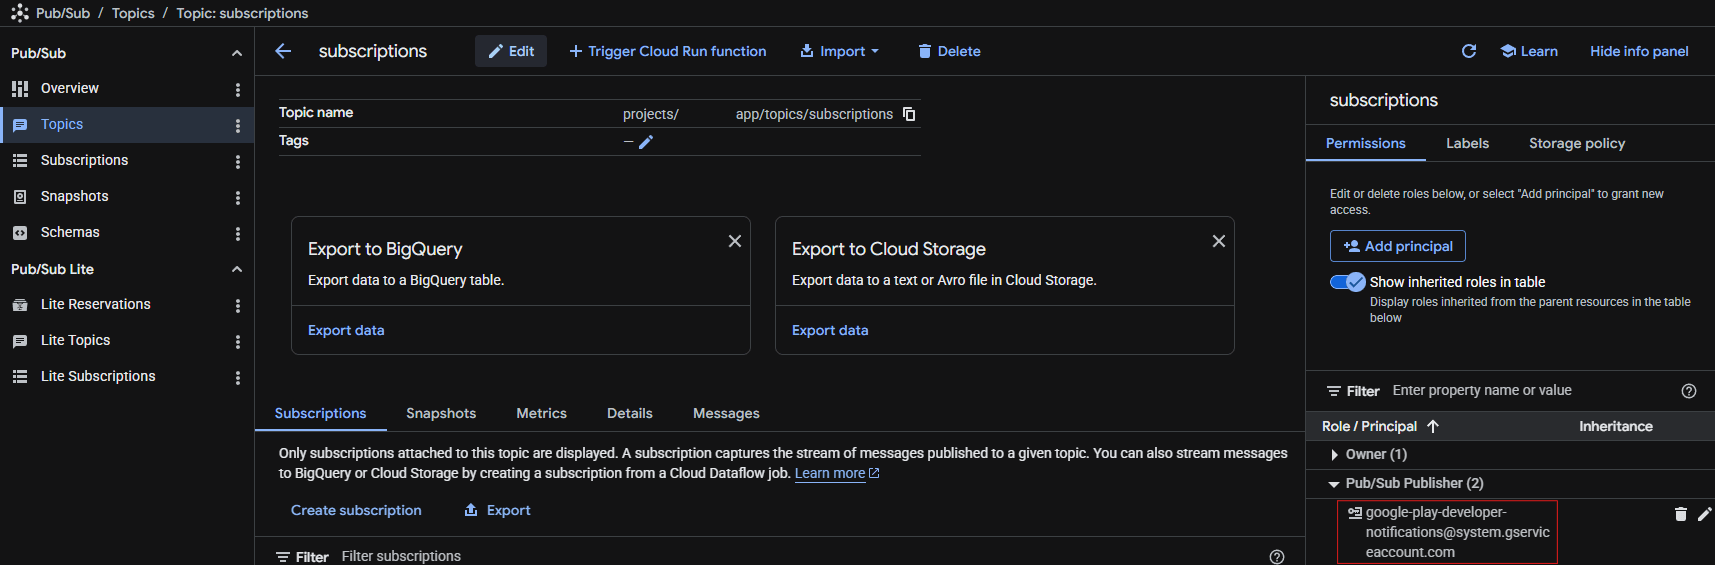This screenshot has width=1715, height=565.
Task: Open Overview in the sidebar
Action: tap(70, 89)
